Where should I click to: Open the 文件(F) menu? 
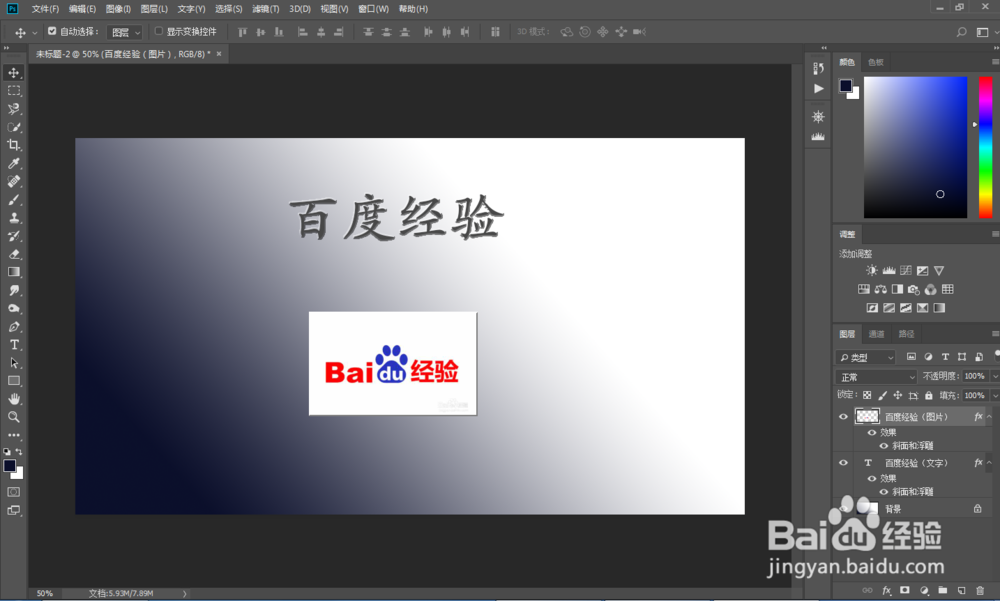tap(45, 9)
